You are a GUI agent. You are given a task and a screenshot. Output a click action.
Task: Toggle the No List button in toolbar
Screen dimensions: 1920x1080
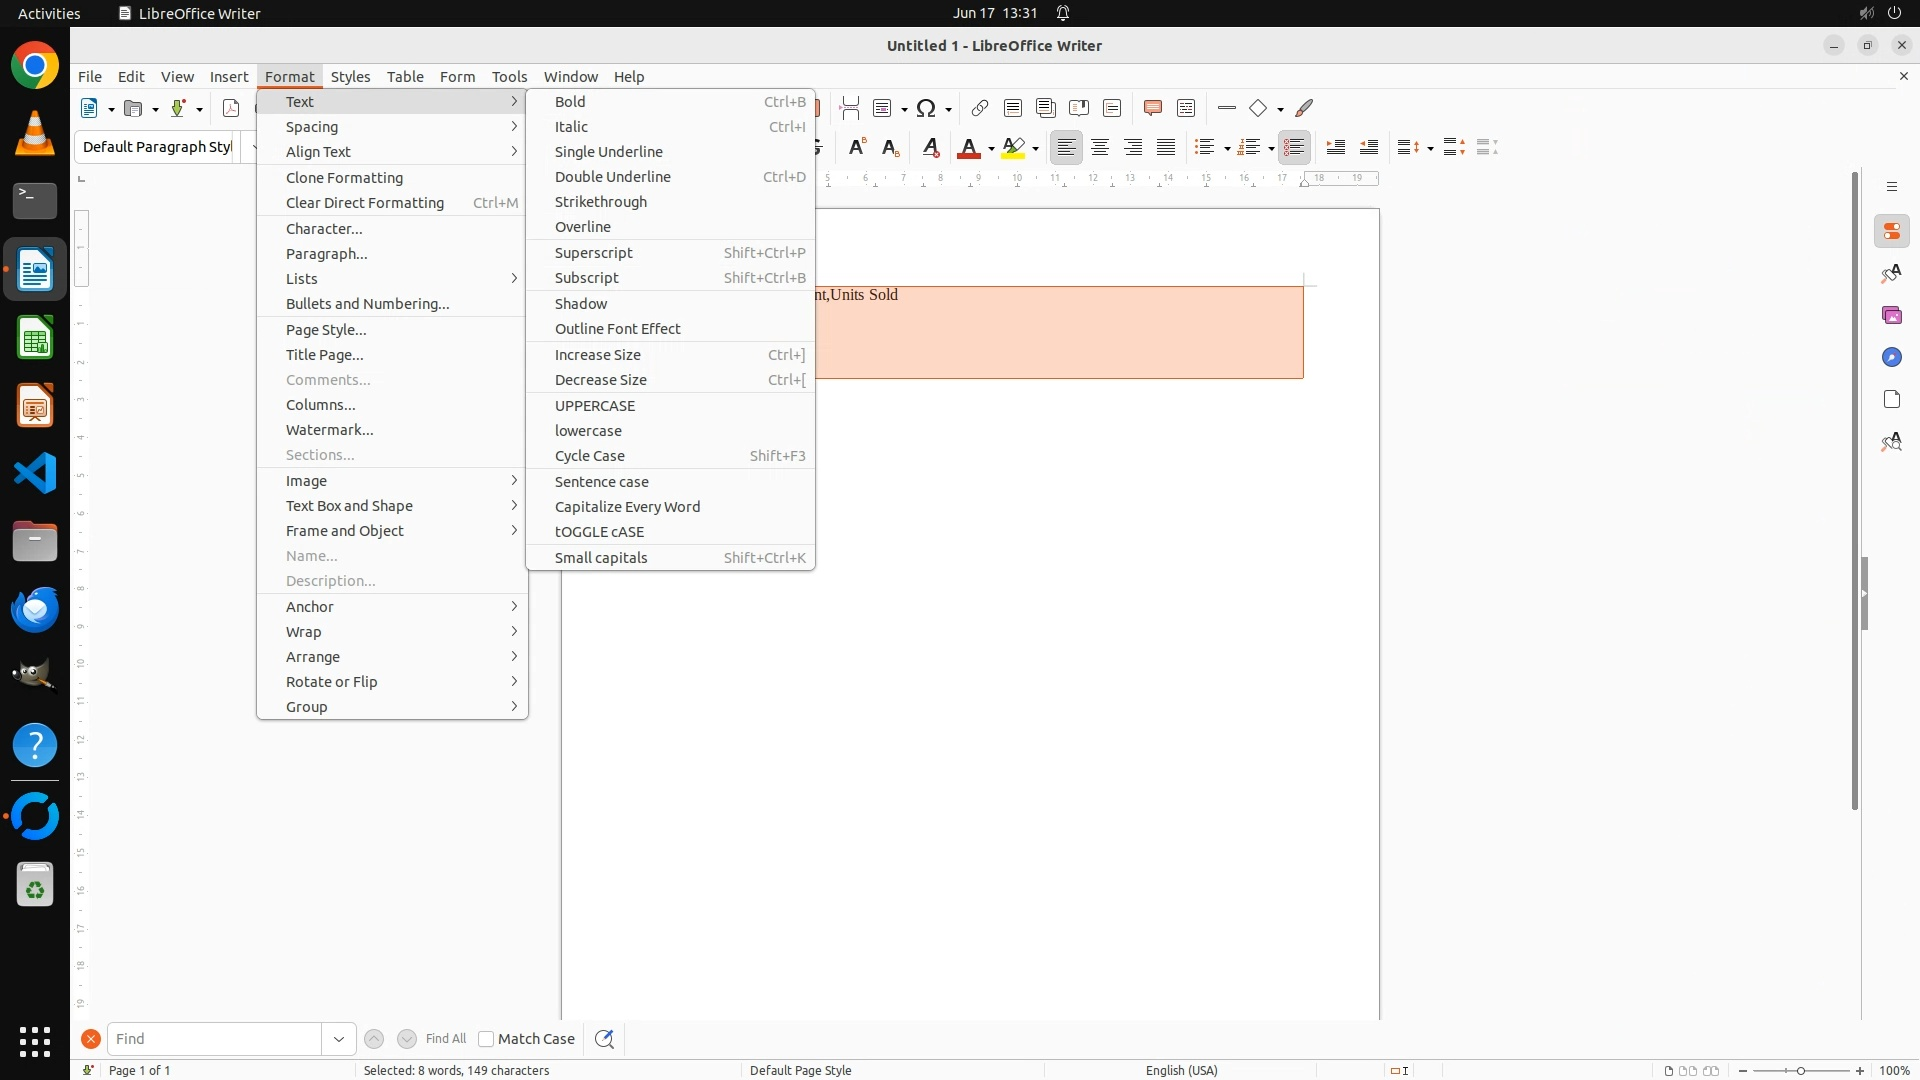click(x=1294, y=148)
